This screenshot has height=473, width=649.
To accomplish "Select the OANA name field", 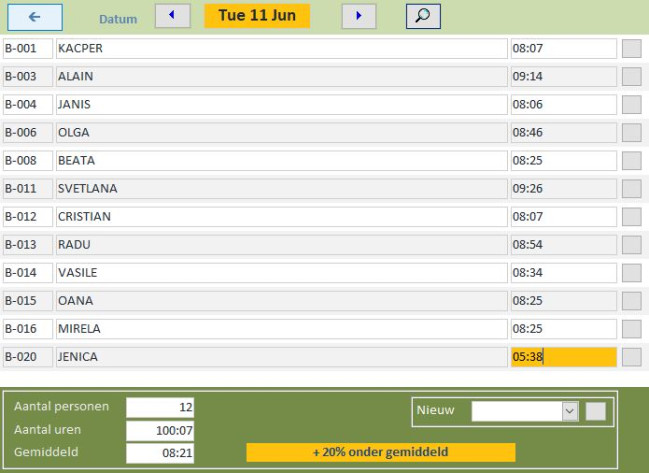I will pos(281,301).
